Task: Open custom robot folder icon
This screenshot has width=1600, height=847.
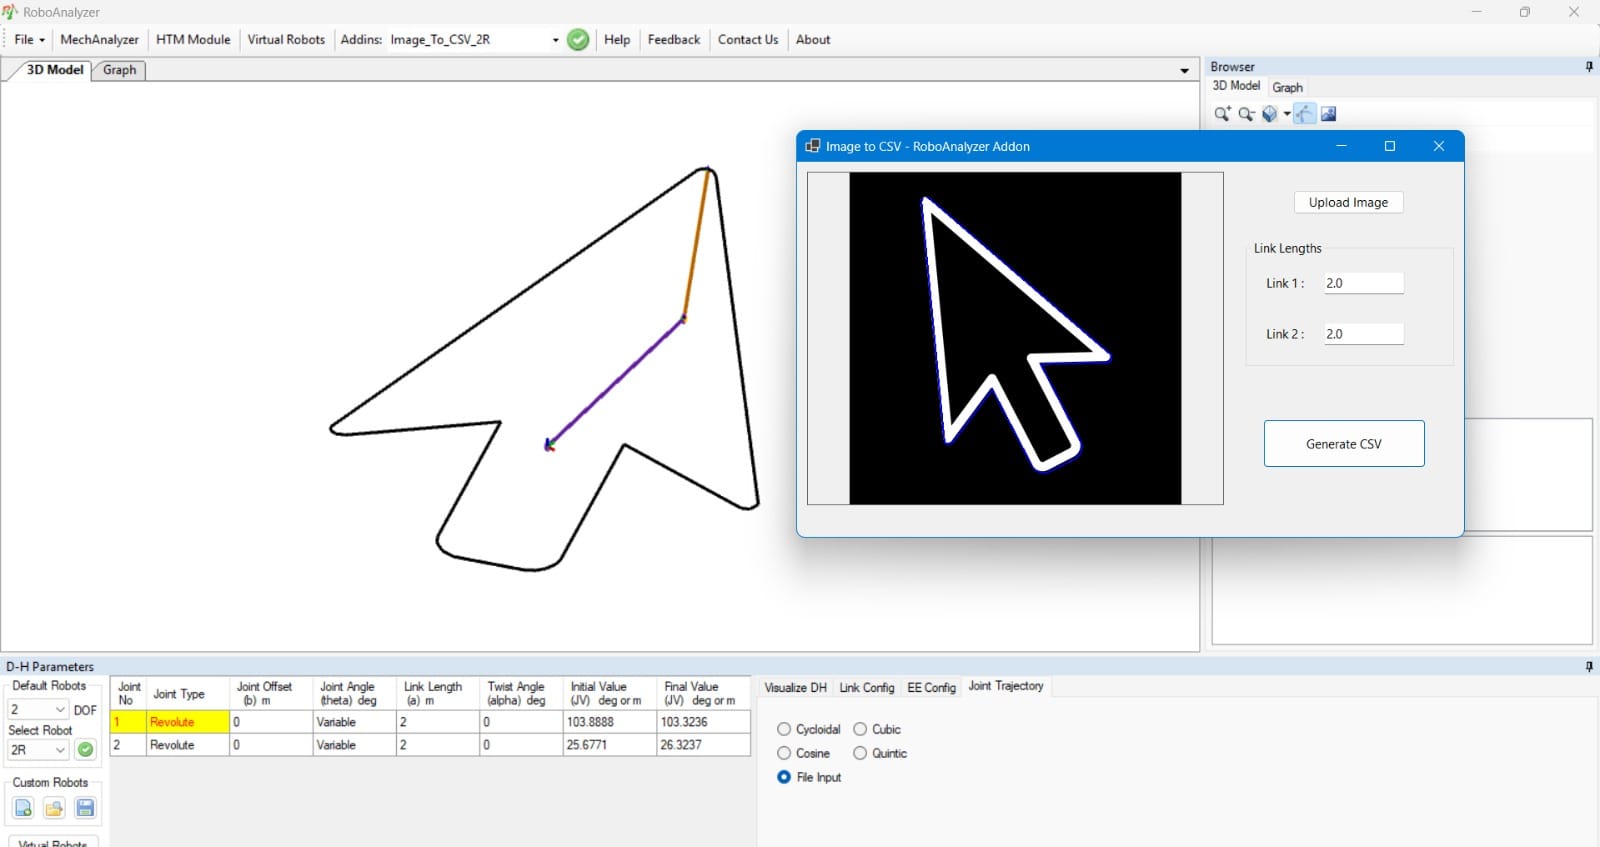Action: pos(54,808)
